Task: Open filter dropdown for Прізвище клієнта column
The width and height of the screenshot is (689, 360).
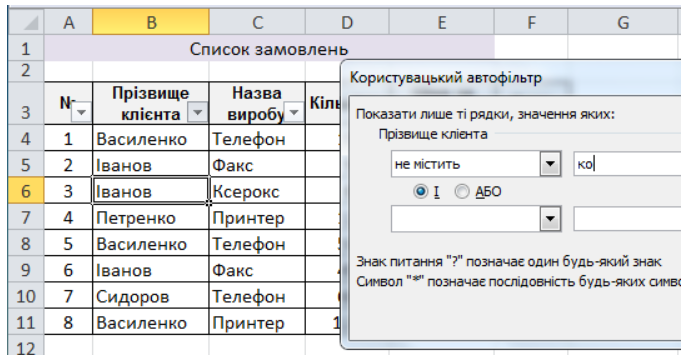Action: 198,113
